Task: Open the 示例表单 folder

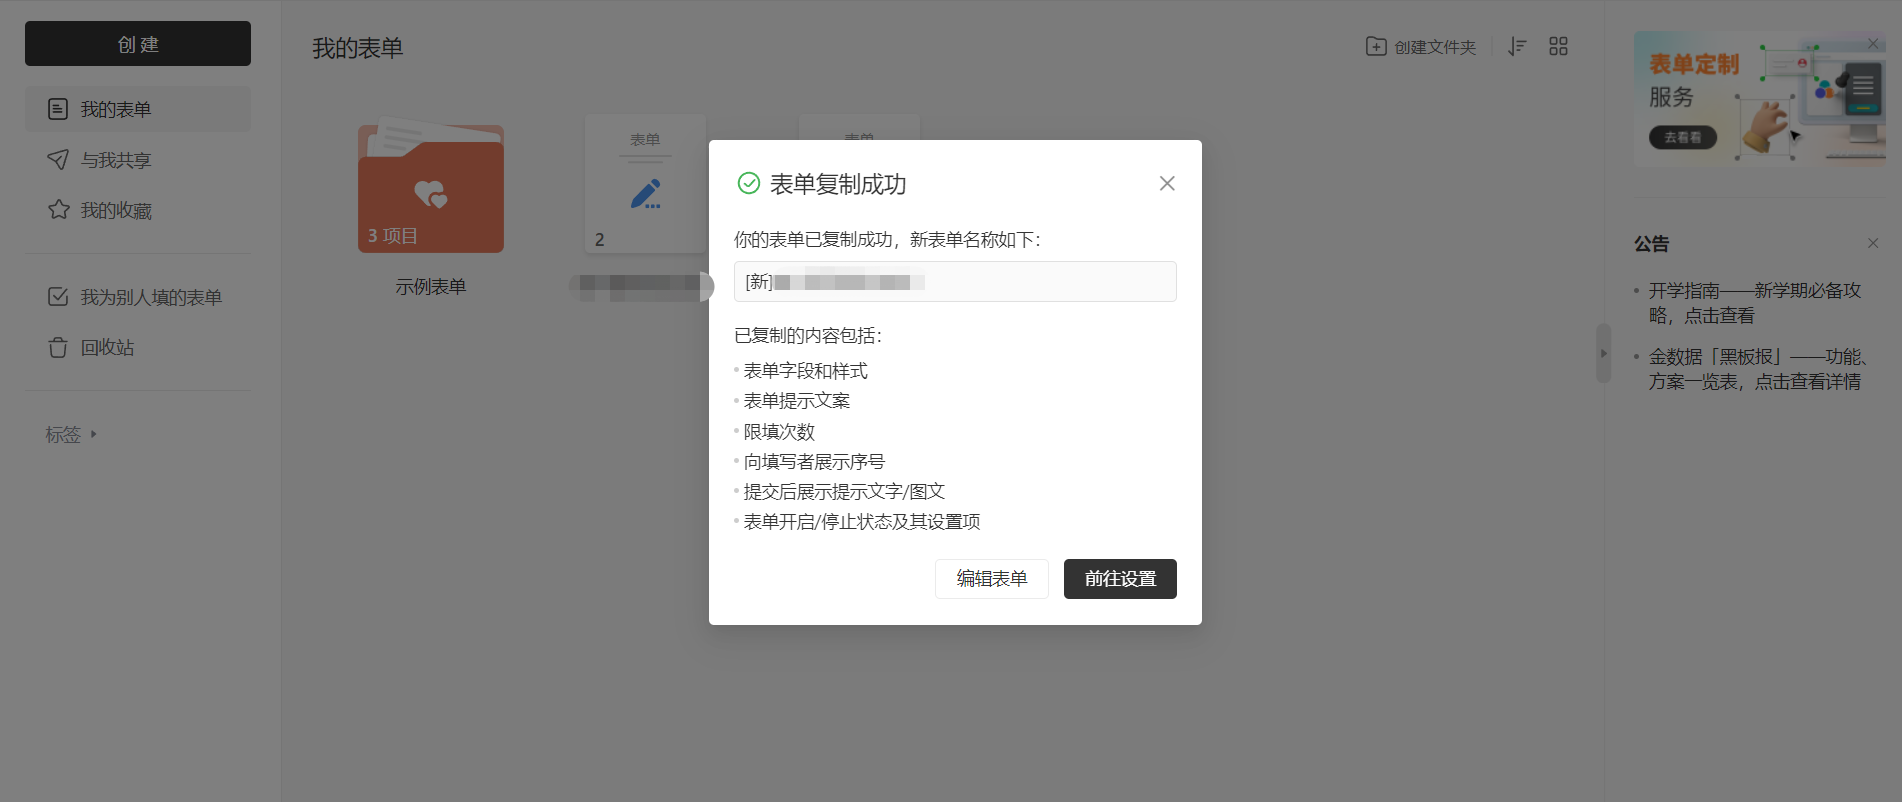Action: click(x=431, y=188)
